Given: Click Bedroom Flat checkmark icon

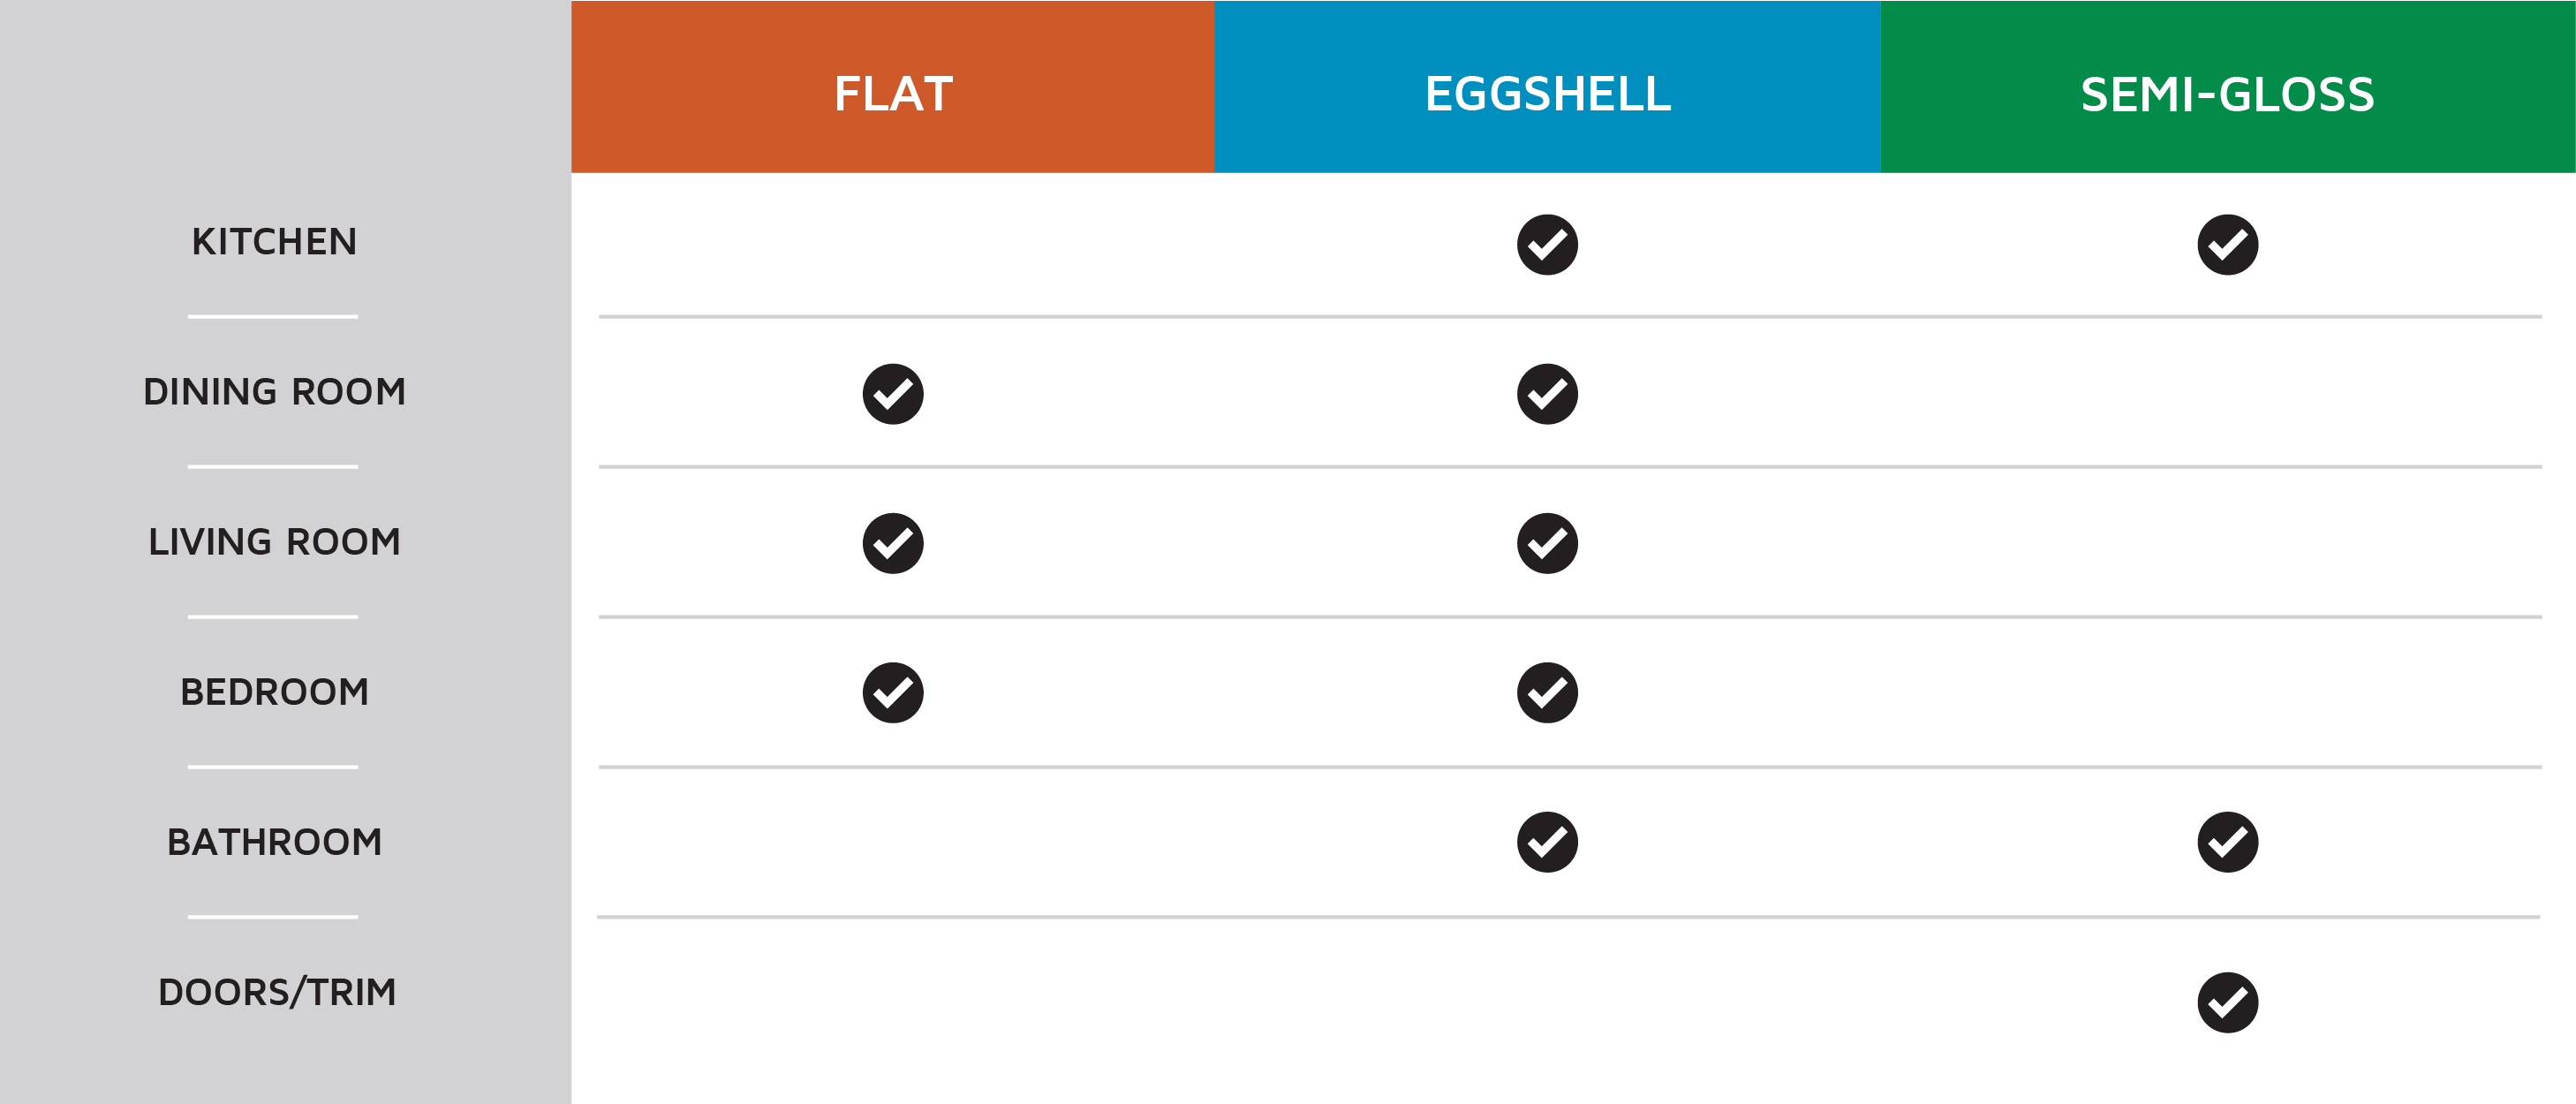Looking at the screenshot, I should click(x=893, y=692).
